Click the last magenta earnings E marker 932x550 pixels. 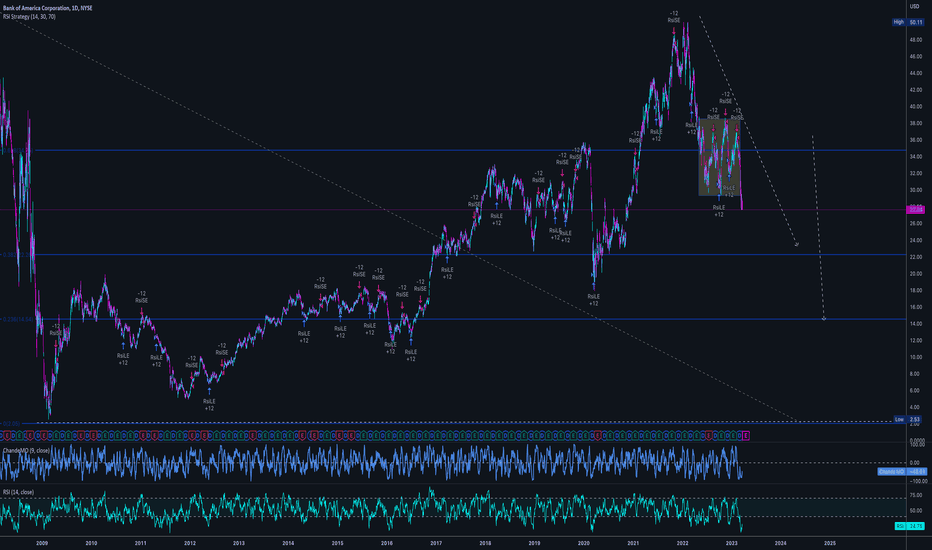coord(746,436)
